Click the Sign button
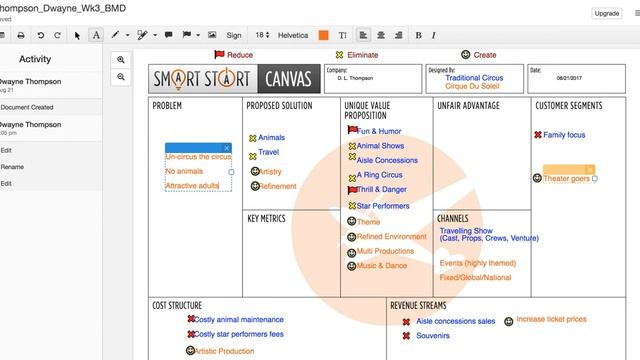This screenshot has width=640, height=360. (x=234, y=36)
